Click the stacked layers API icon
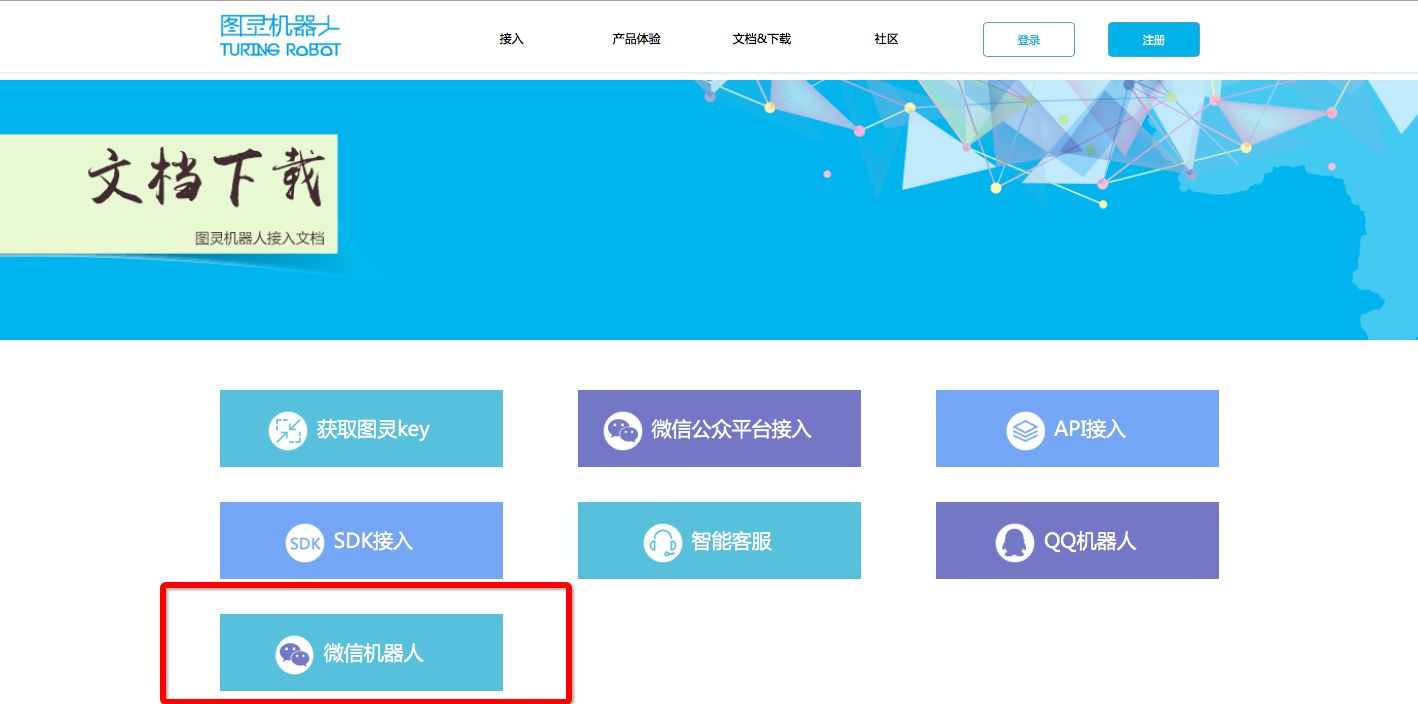1418x704 pixels. 1025,431
